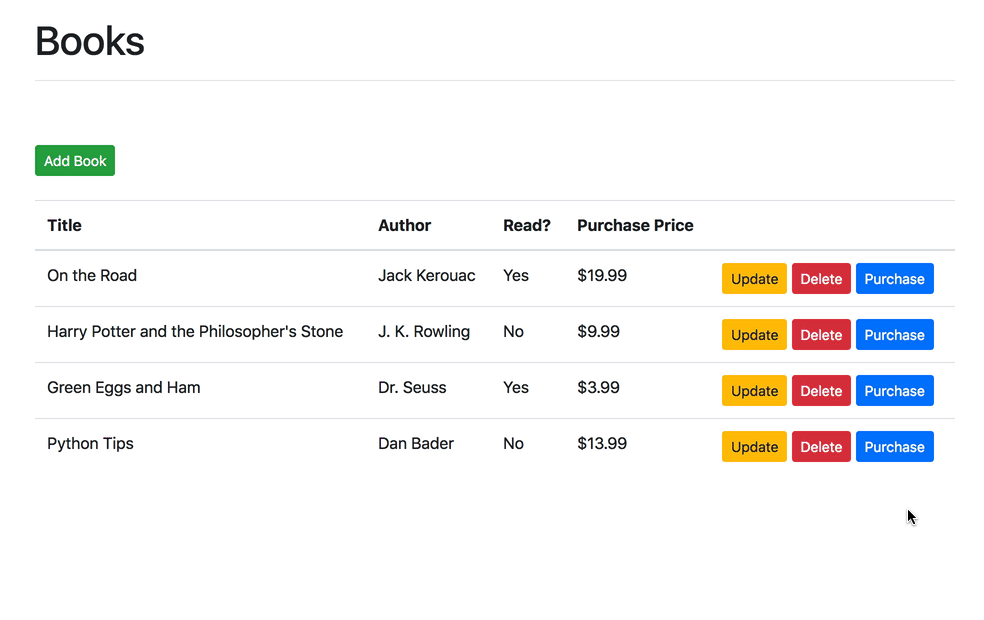Update the Python Tips book
Viewport: 984px width, 620px height.
753,446
